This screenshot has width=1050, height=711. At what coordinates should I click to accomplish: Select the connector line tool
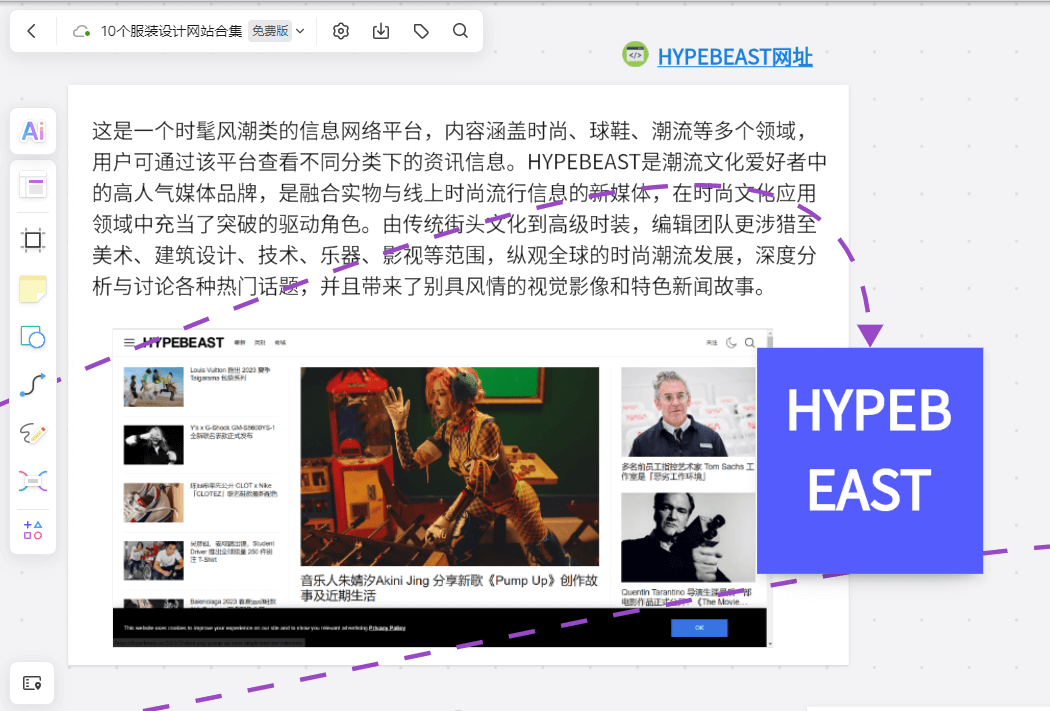pos(33,385)
